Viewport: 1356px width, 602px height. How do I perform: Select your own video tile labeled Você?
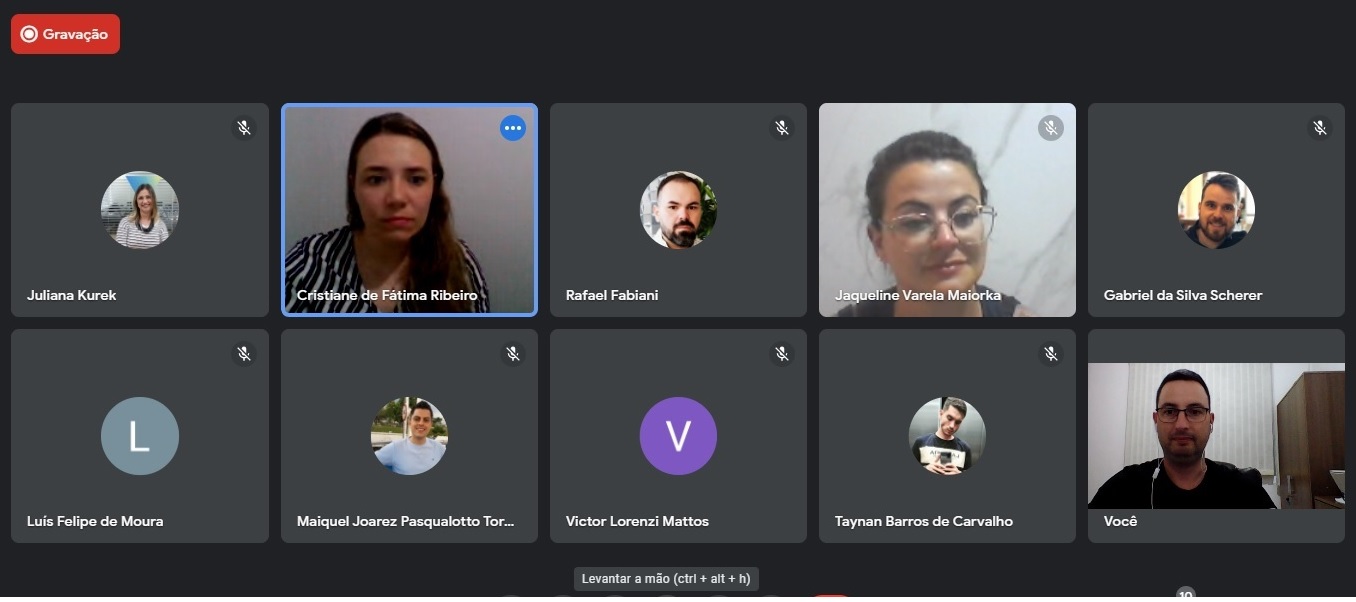pyautogui.click(x=1216, y=436)
